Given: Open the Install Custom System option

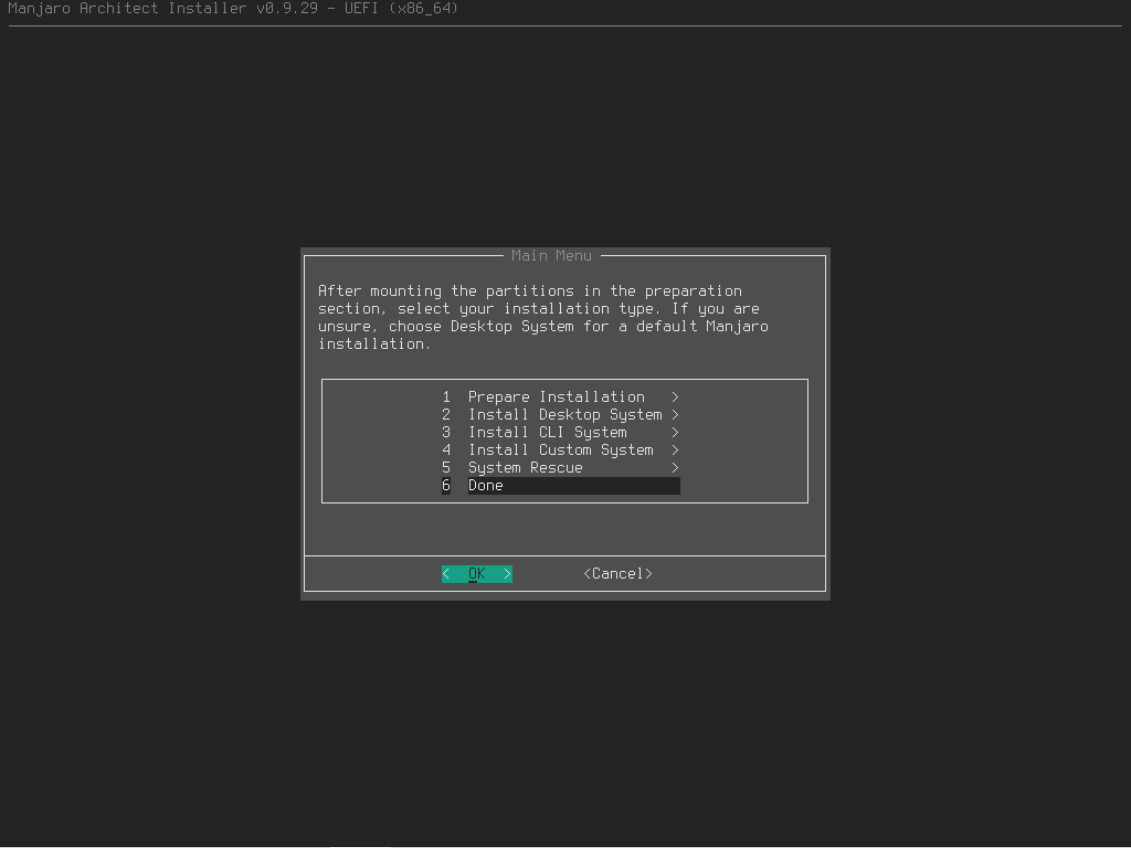Looking at the screenshot, I should 560,450.
